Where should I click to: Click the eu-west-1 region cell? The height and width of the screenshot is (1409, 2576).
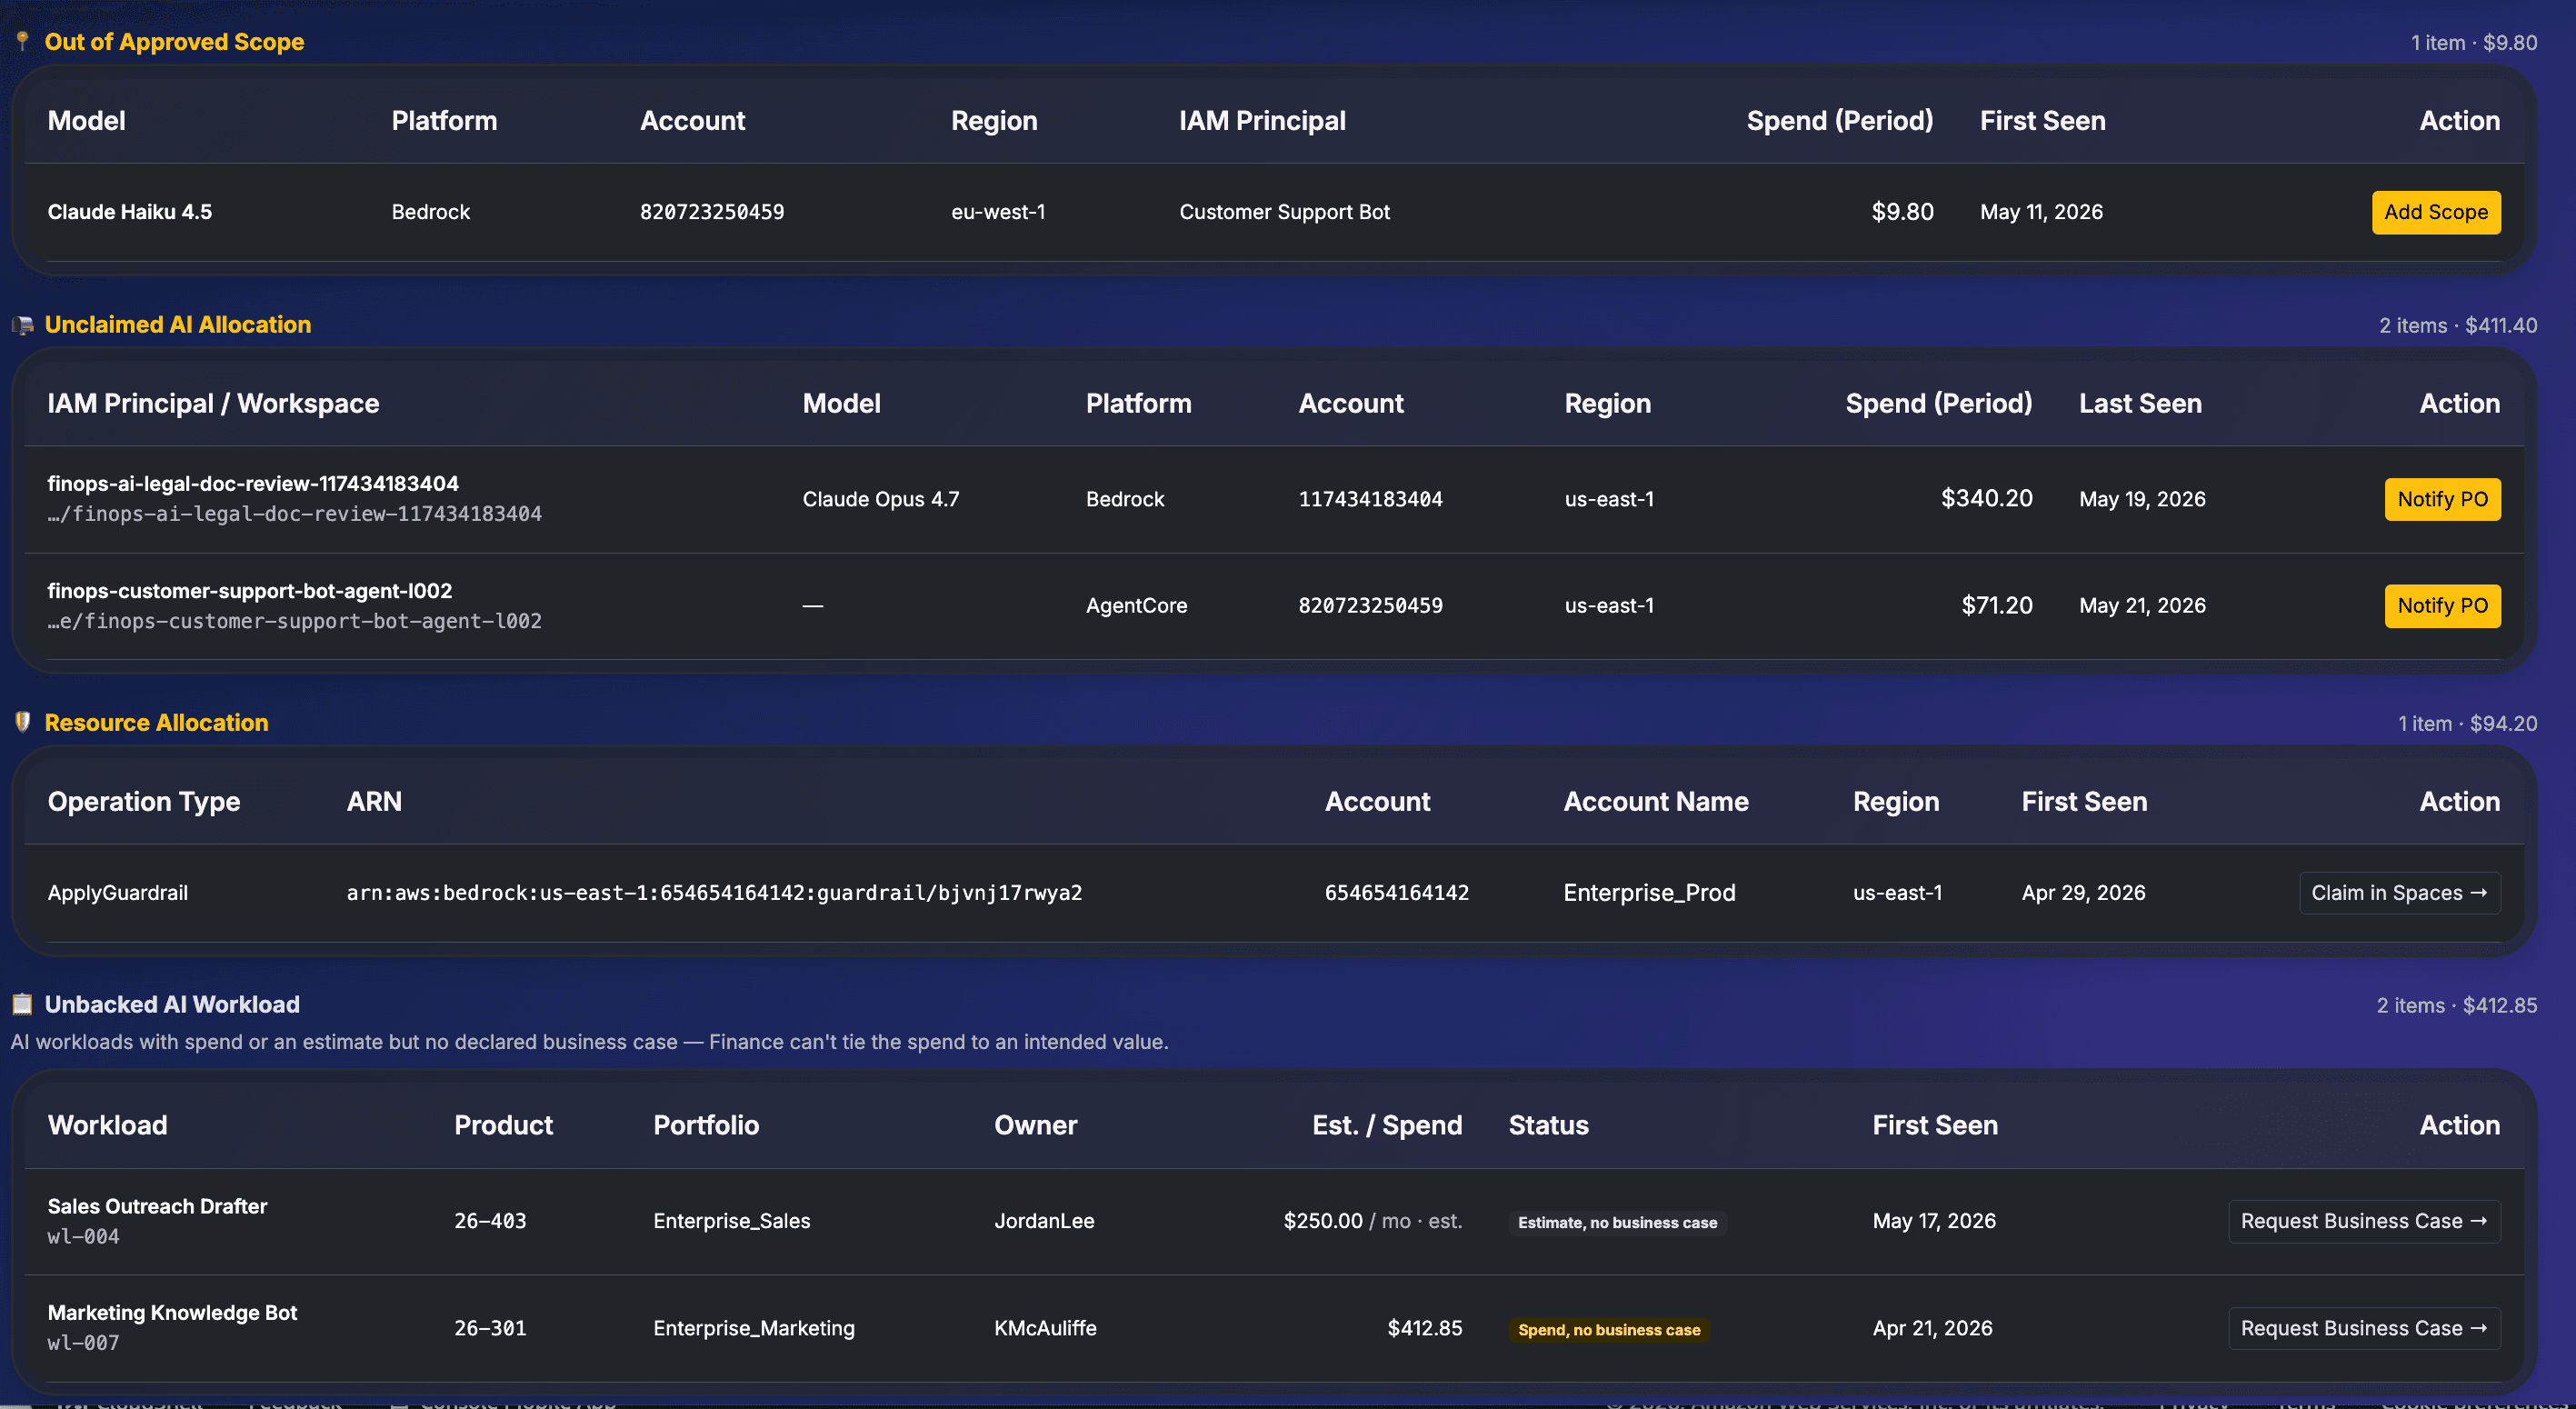coord(998,212)
